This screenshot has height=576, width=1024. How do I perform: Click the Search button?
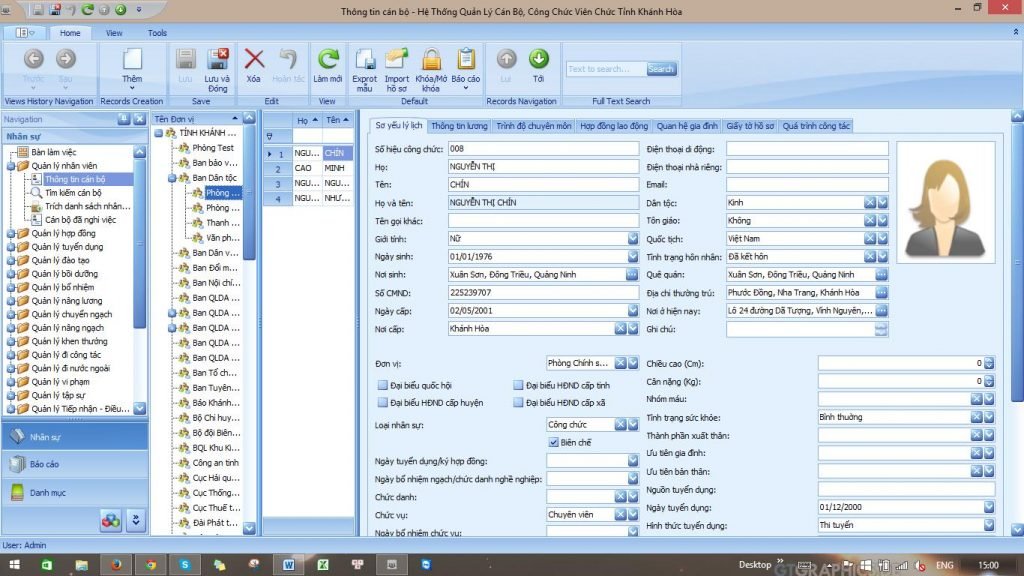tap(661, 69)
